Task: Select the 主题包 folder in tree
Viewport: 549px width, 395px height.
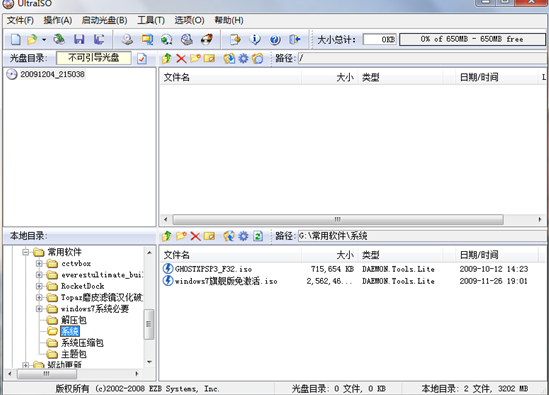Action: [x=74, y=354]
